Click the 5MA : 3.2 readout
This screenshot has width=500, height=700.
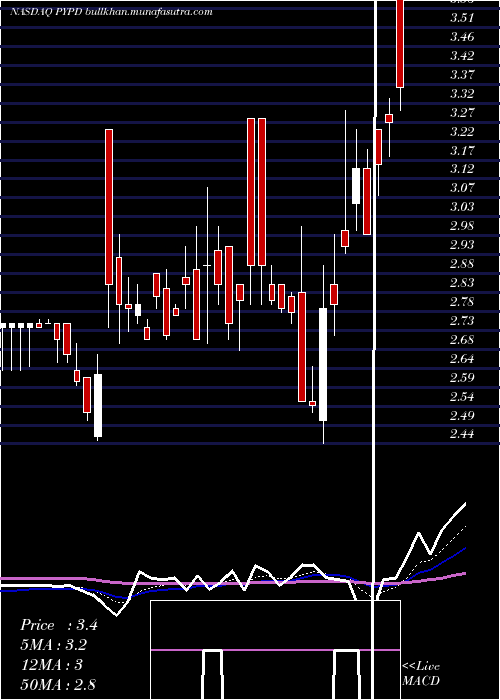pyautogui.click(x=53, y=645)
